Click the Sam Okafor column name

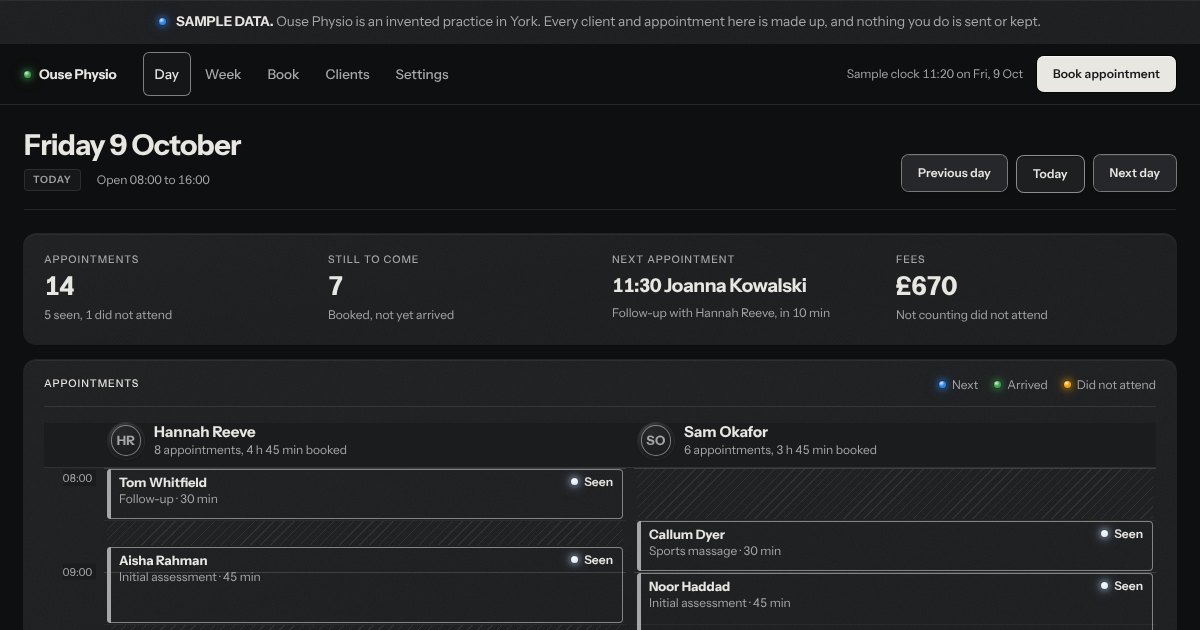pyautogui.click(x=726, y=432)
